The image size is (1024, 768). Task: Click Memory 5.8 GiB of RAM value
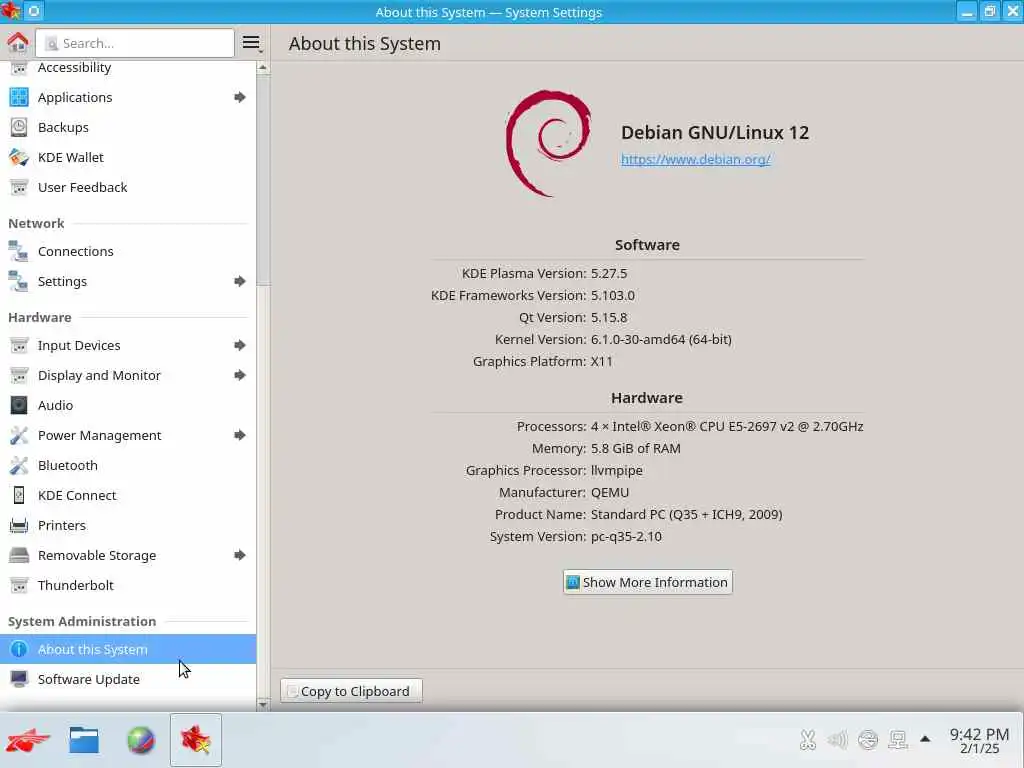click(x=635, y=449)
